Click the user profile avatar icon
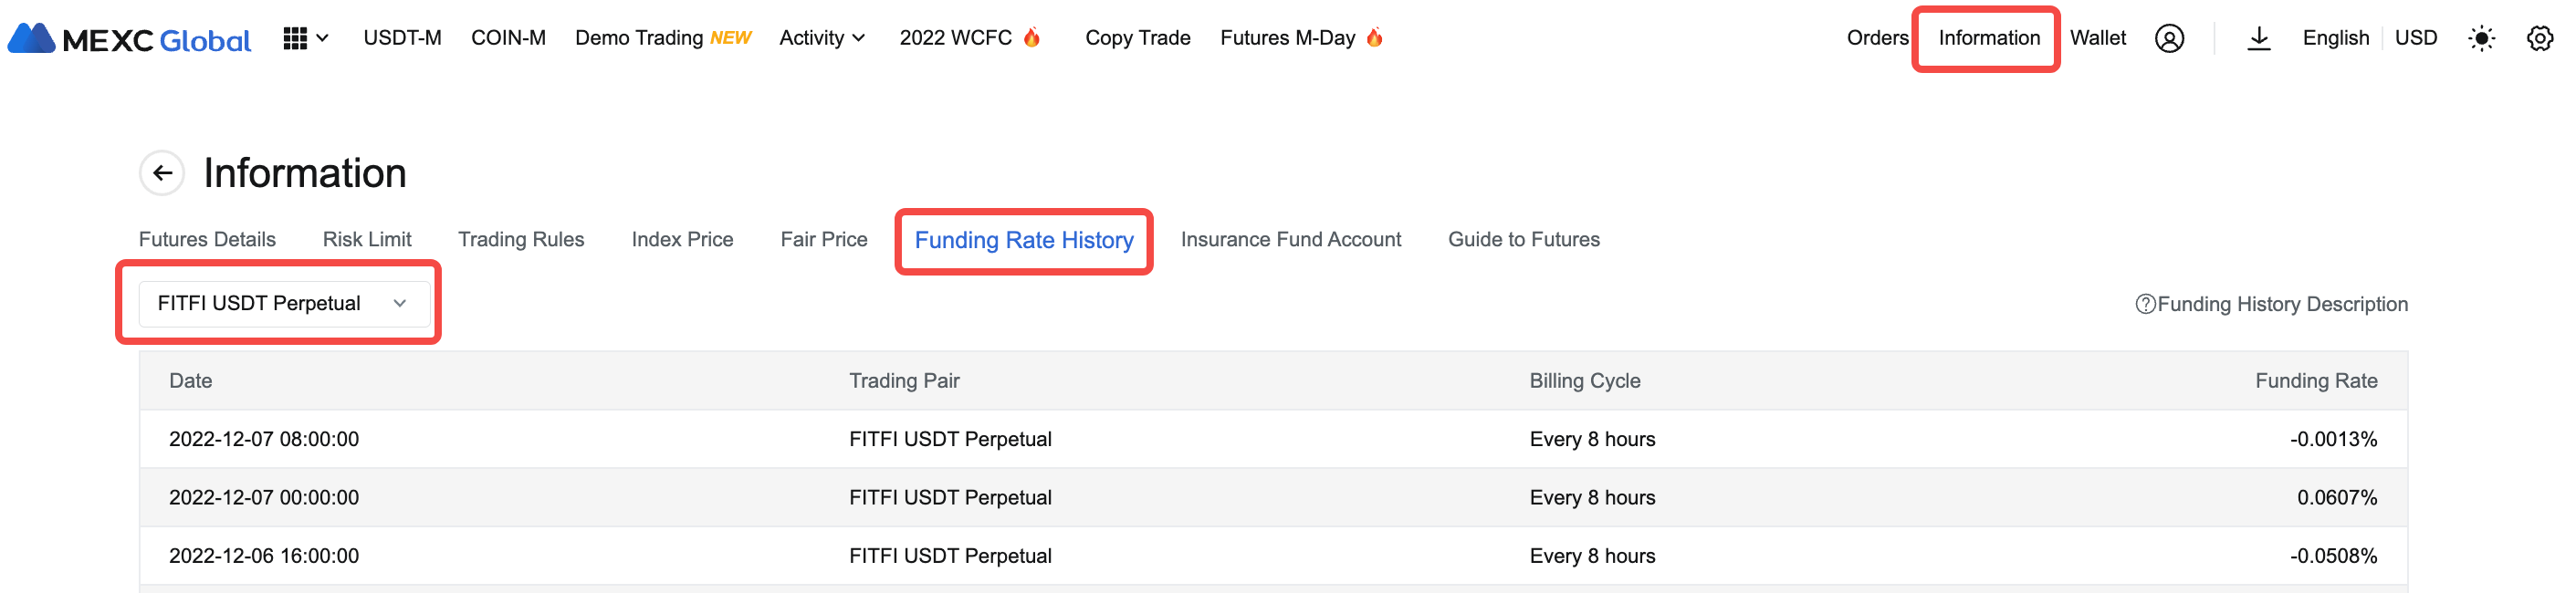2576x593 pixels. click(x=2169, y=38)
